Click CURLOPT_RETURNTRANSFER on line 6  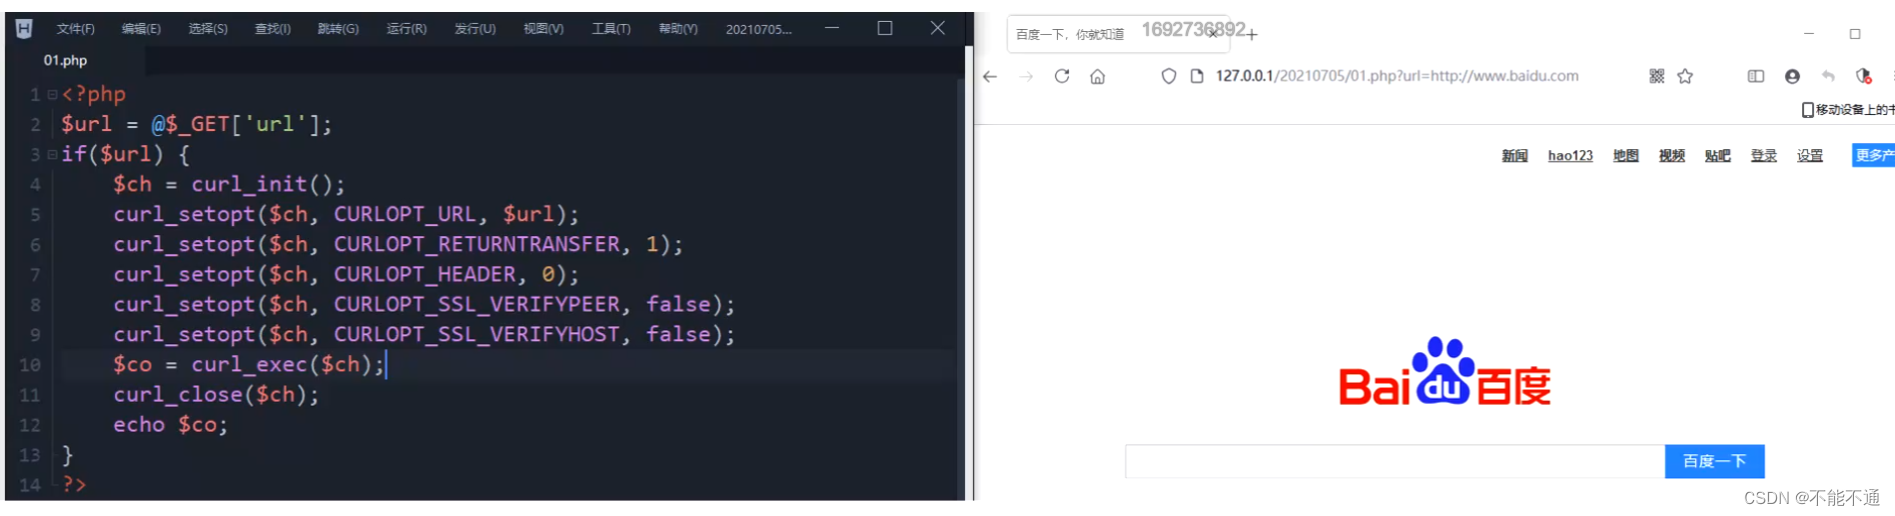[x=476, y=244]
